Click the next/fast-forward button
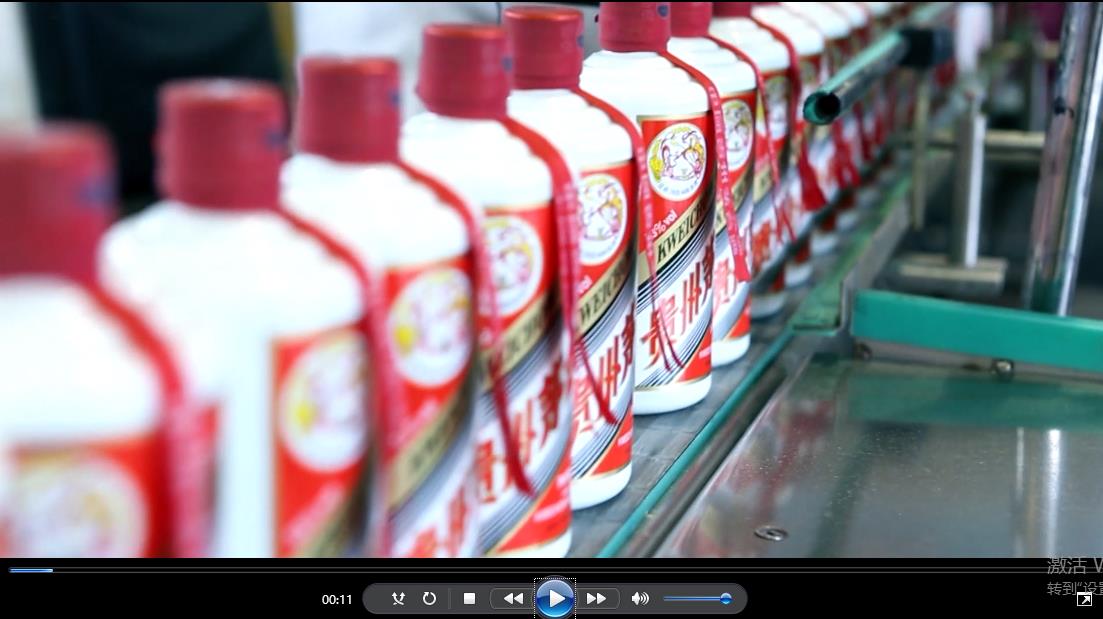Image resolution: width=1103 pixels, height=619 pixels. [x=597, y=599]
